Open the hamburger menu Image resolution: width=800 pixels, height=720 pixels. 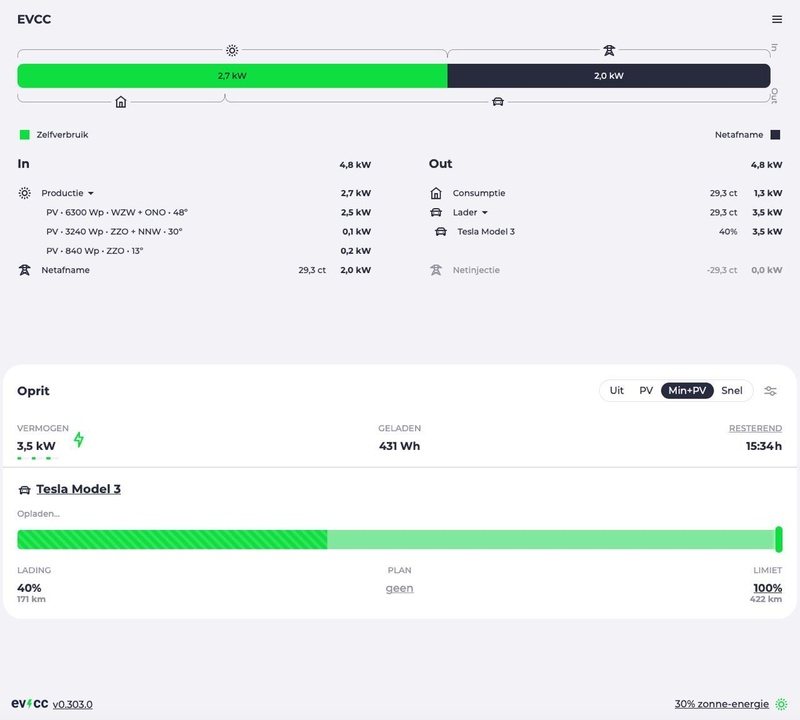pos(777,19)
